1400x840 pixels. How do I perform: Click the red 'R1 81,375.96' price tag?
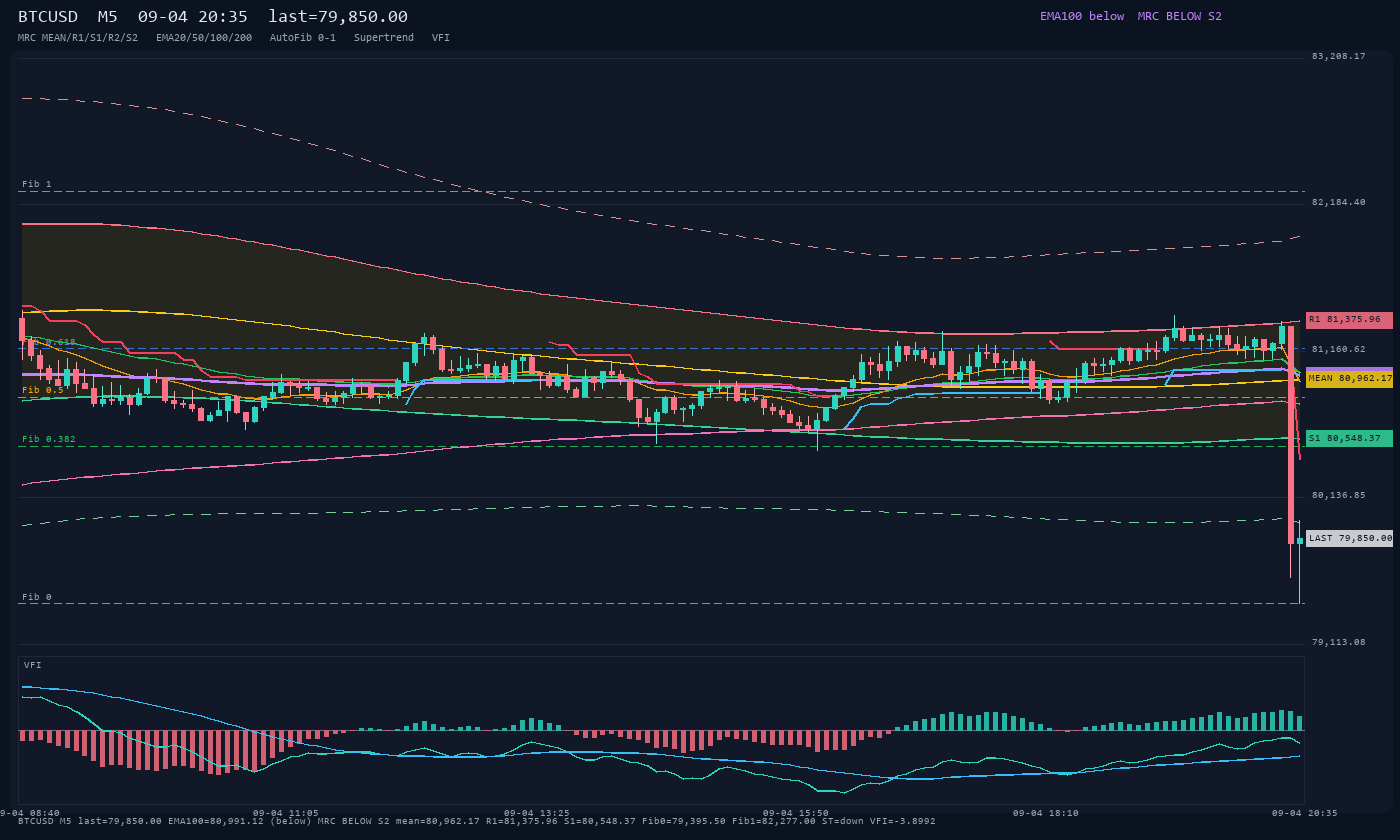[x=1349, y=320]
